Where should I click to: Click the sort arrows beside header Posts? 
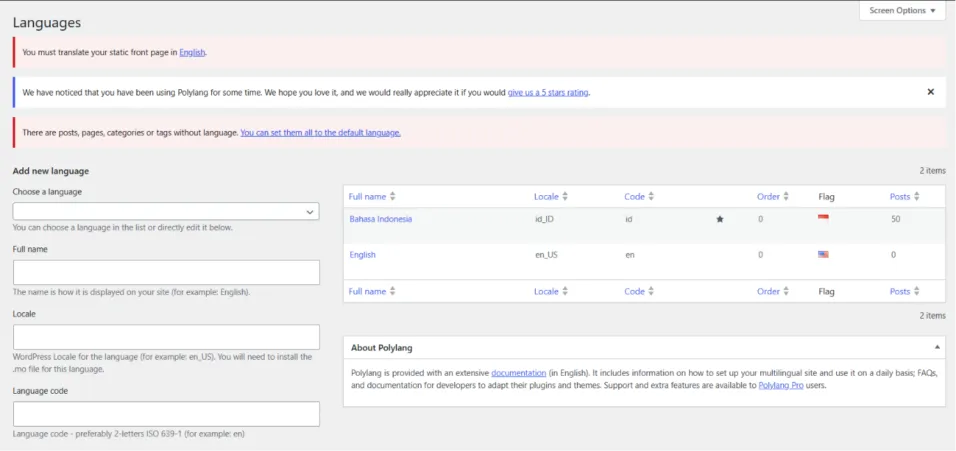click(917, 197)
